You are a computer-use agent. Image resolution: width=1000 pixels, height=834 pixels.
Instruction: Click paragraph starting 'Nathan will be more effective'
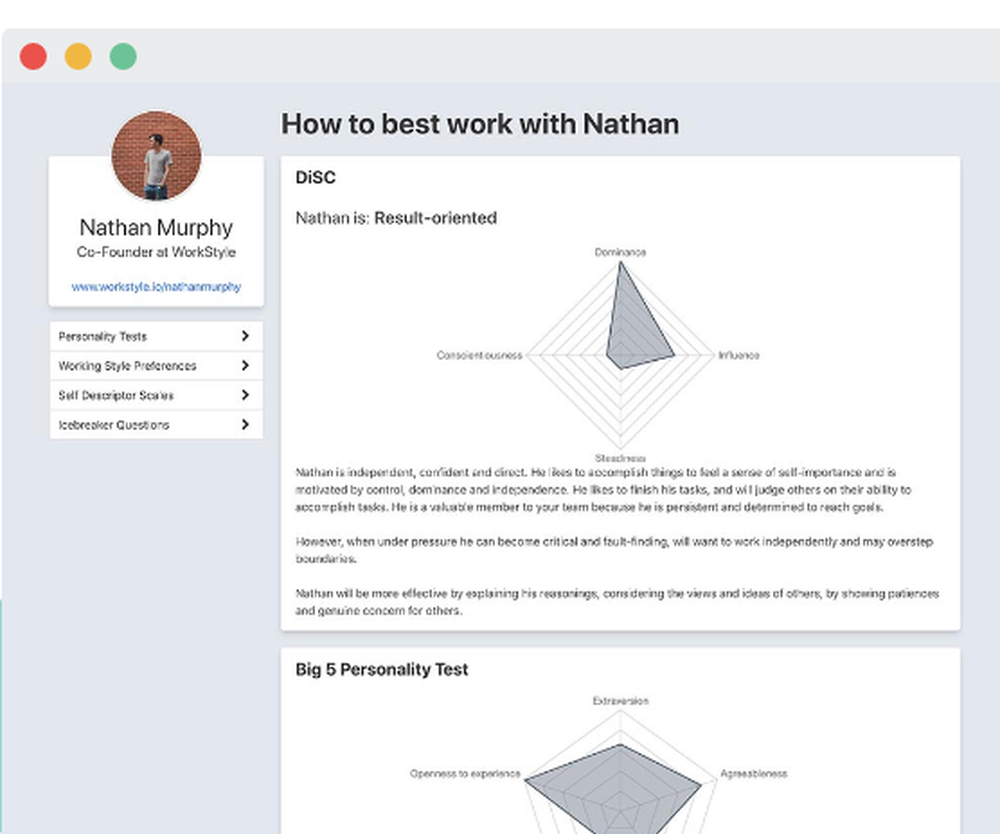coord(617,602)
